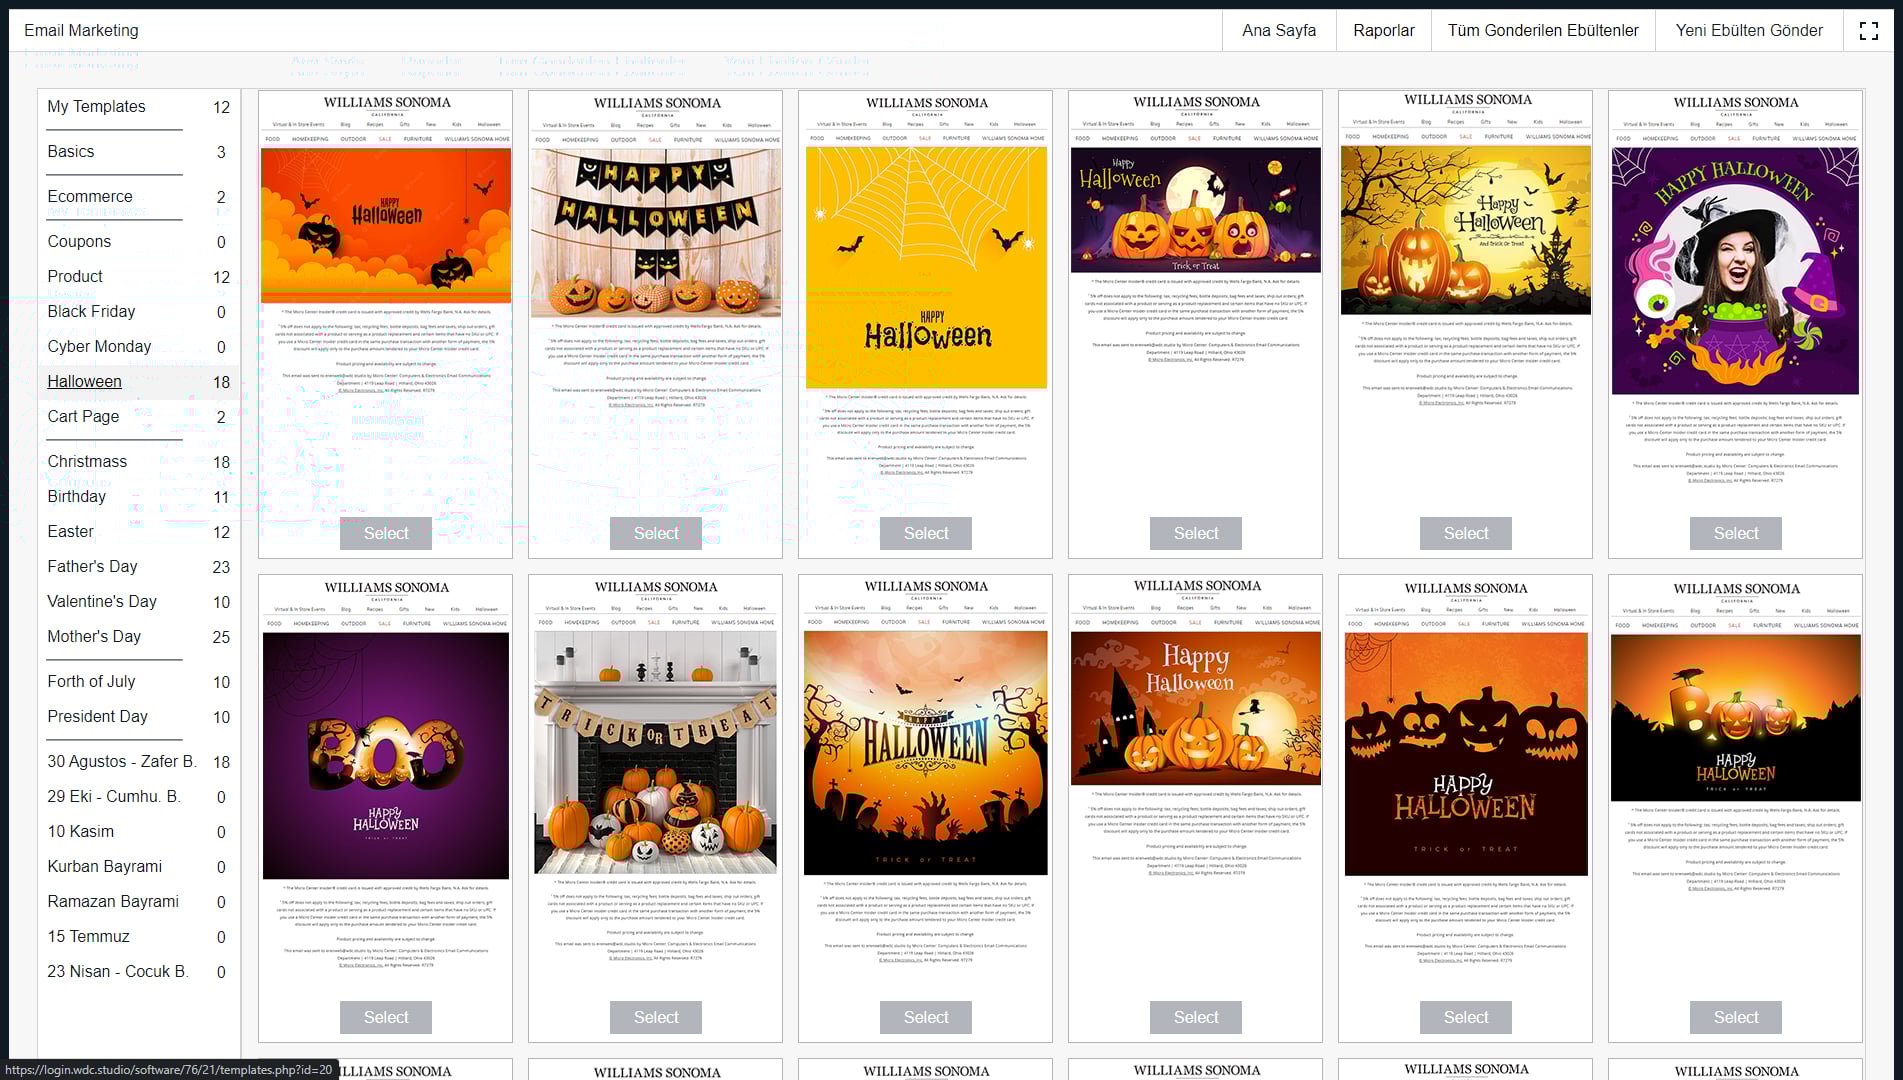Preview yellow spider web Halloween image

click(x=926, y=267)
